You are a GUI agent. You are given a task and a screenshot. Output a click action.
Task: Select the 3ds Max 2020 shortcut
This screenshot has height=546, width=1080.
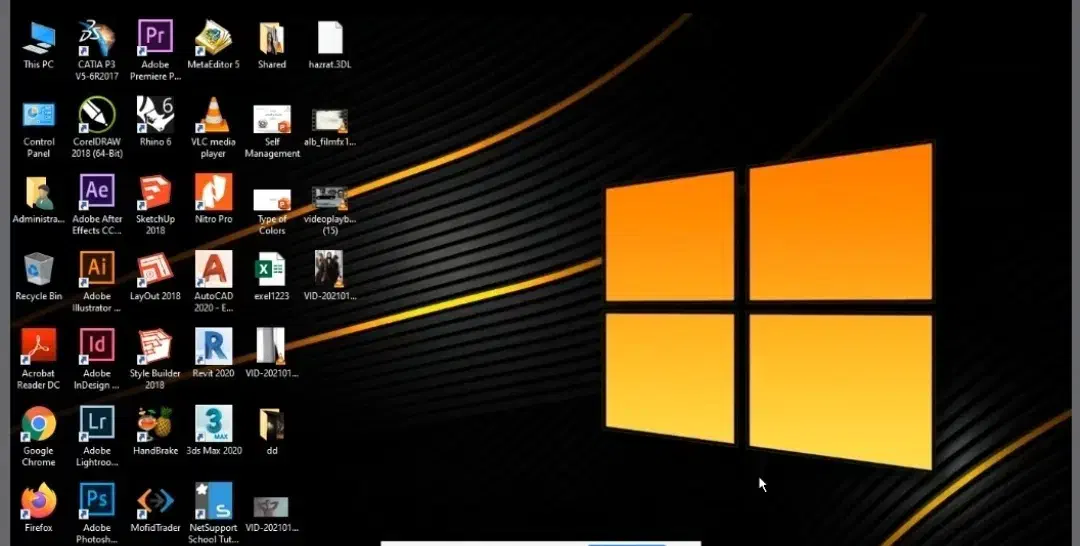213,424
